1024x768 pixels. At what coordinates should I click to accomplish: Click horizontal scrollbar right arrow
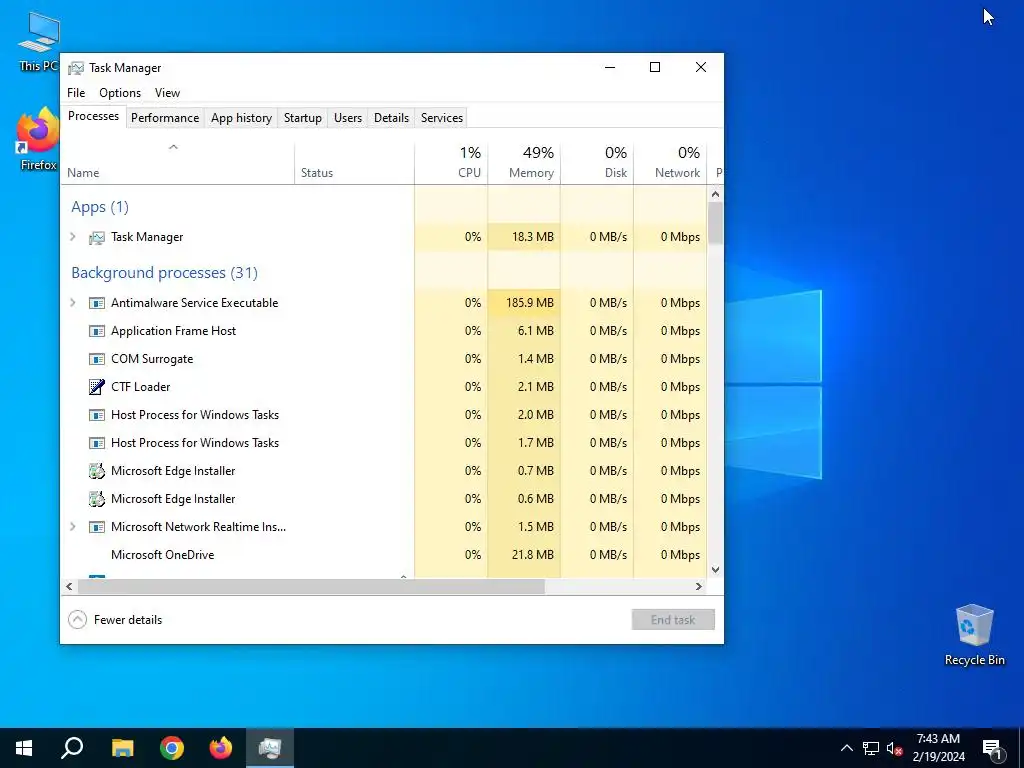698,586
